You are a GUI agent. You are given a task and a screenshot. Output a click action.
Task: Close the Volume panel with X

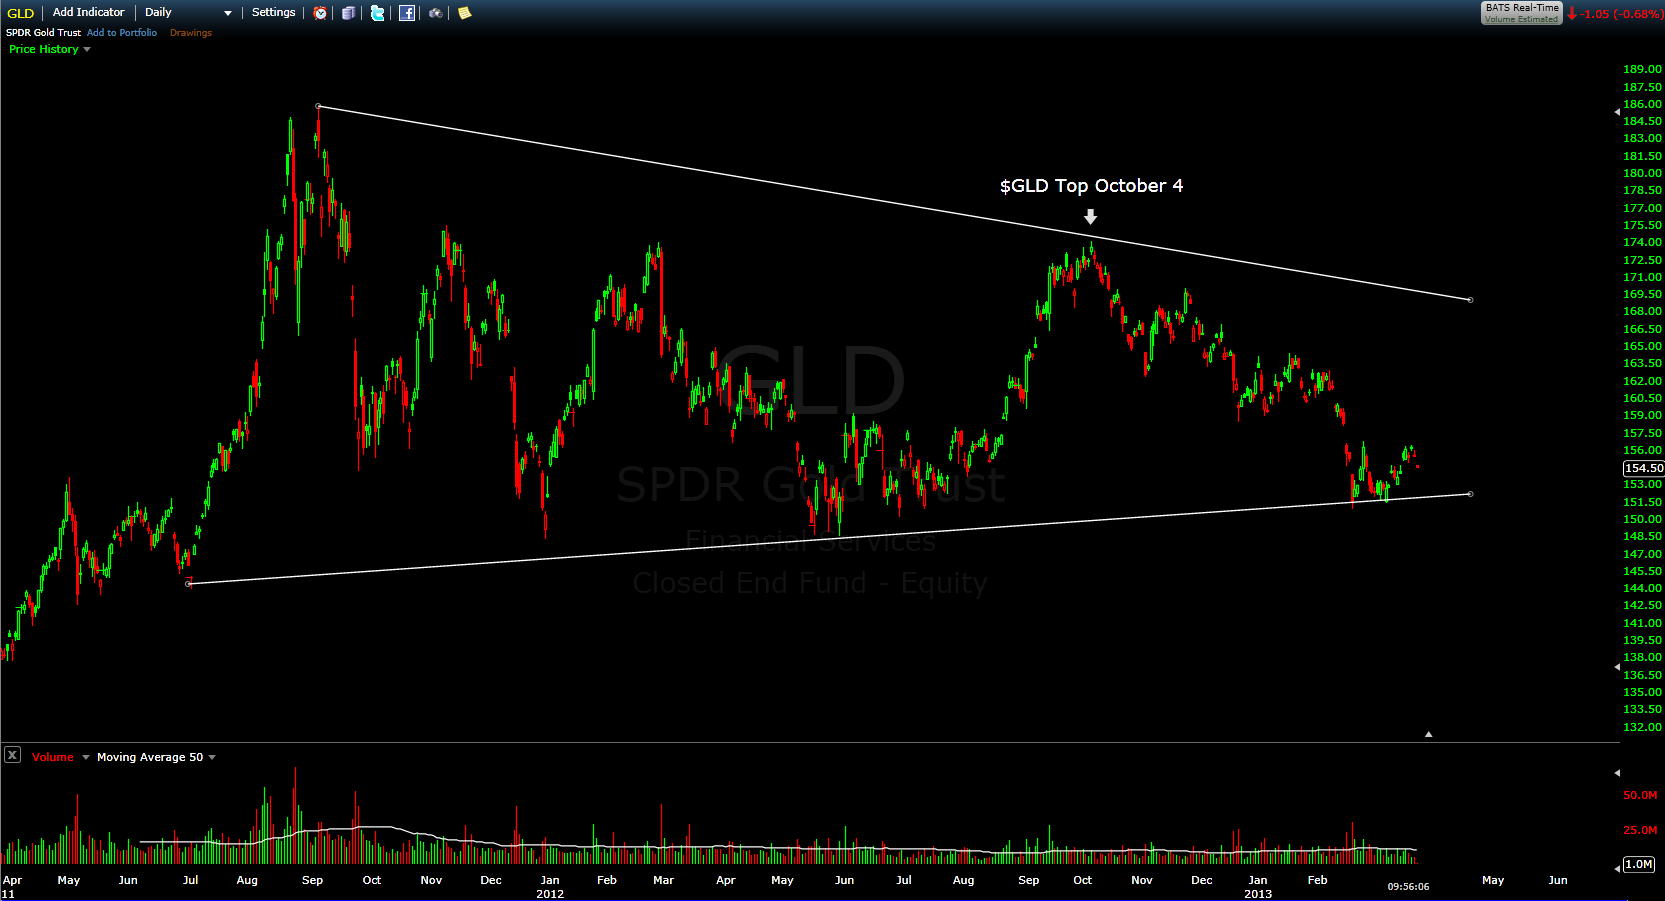point(12,755)
